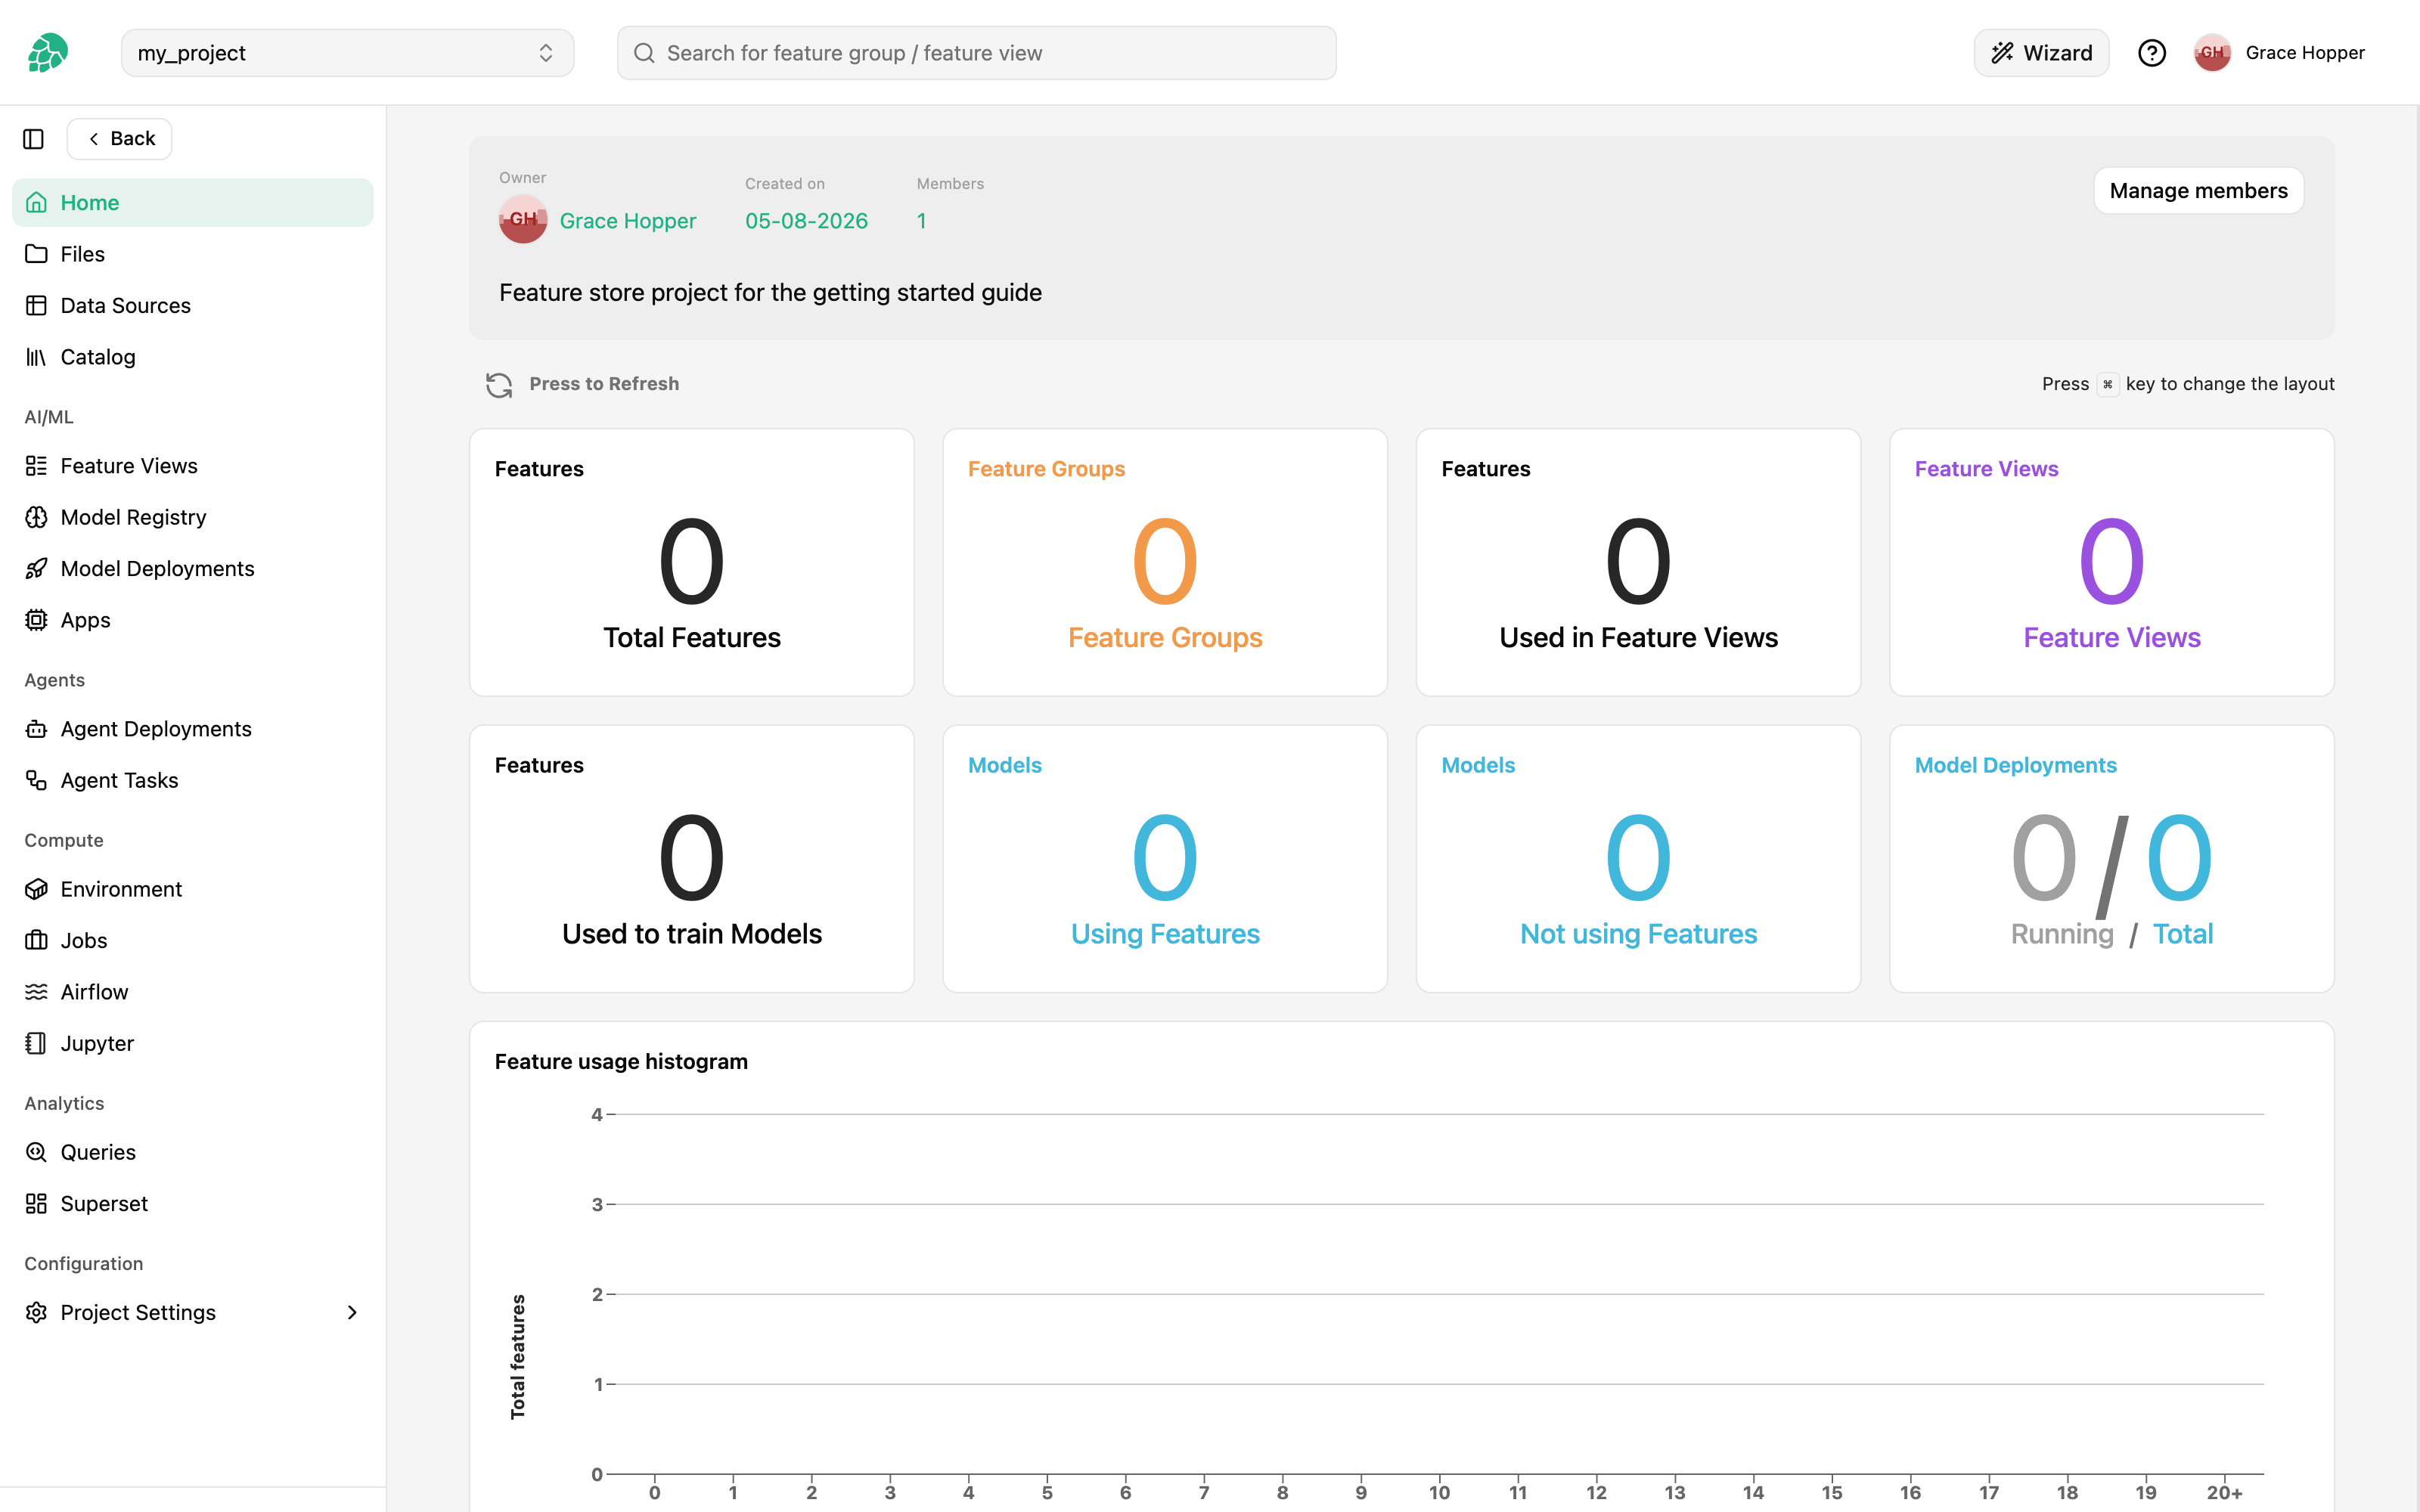Open the my_project selector dropdown
Viewport: 2420px width, 1512px height.
pyautogui.click(x=347, y=53)
